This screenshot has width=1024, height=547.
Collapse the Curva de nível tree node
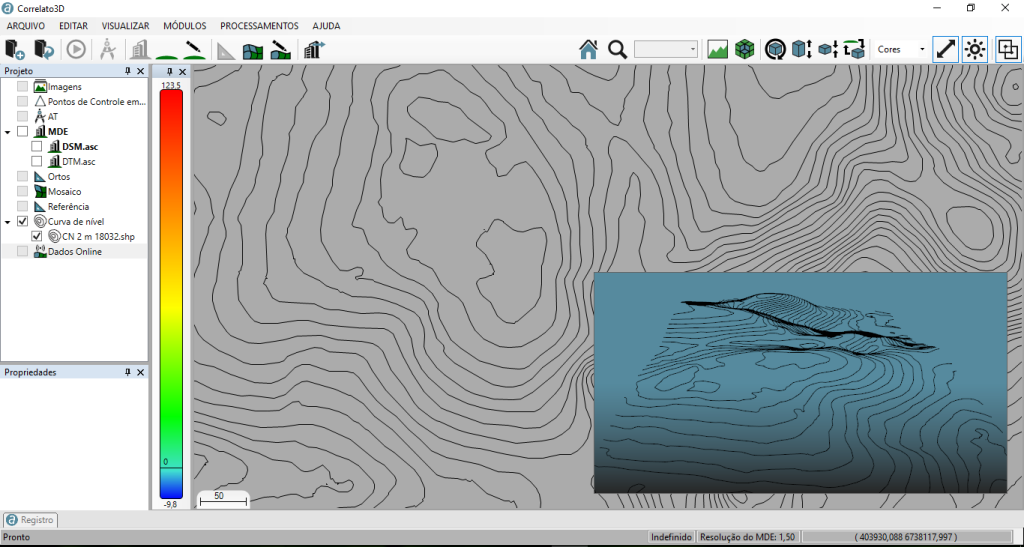click(x=8, y=222)
